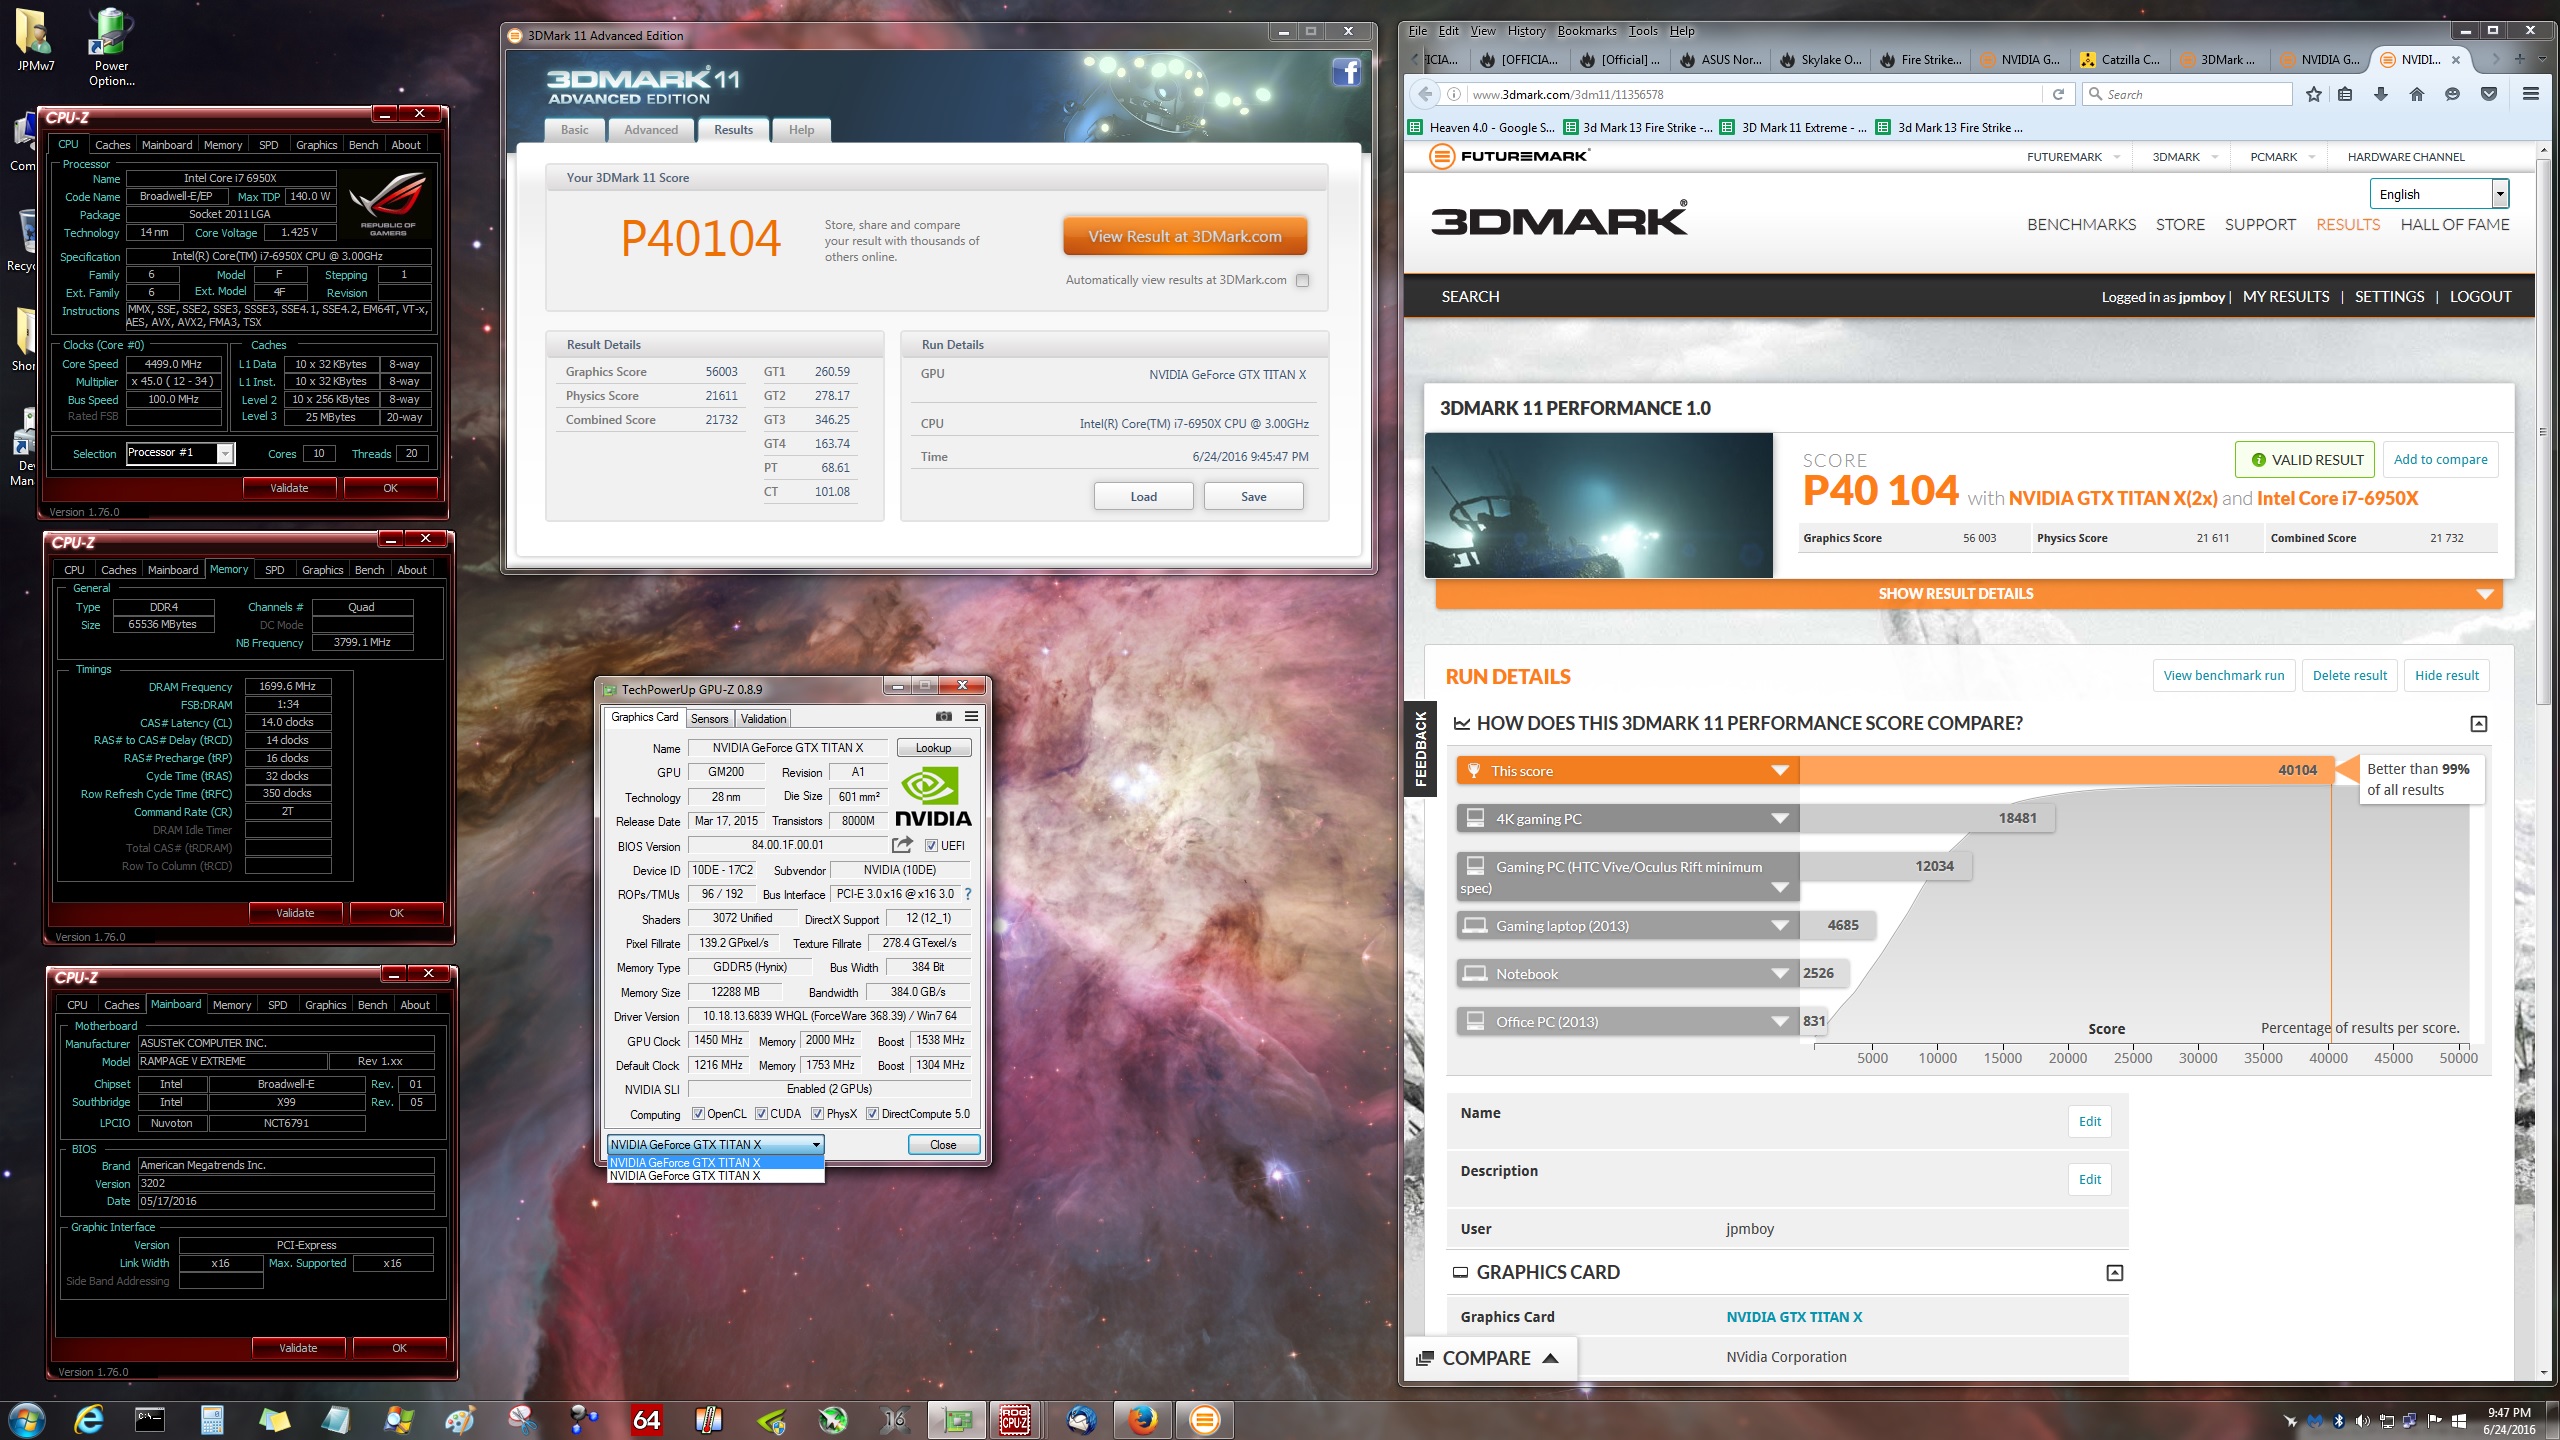Screen dimensions: 2560x1440
Task: Open AIDA64 from the taskbar
Action: [x=647, y=1419]
